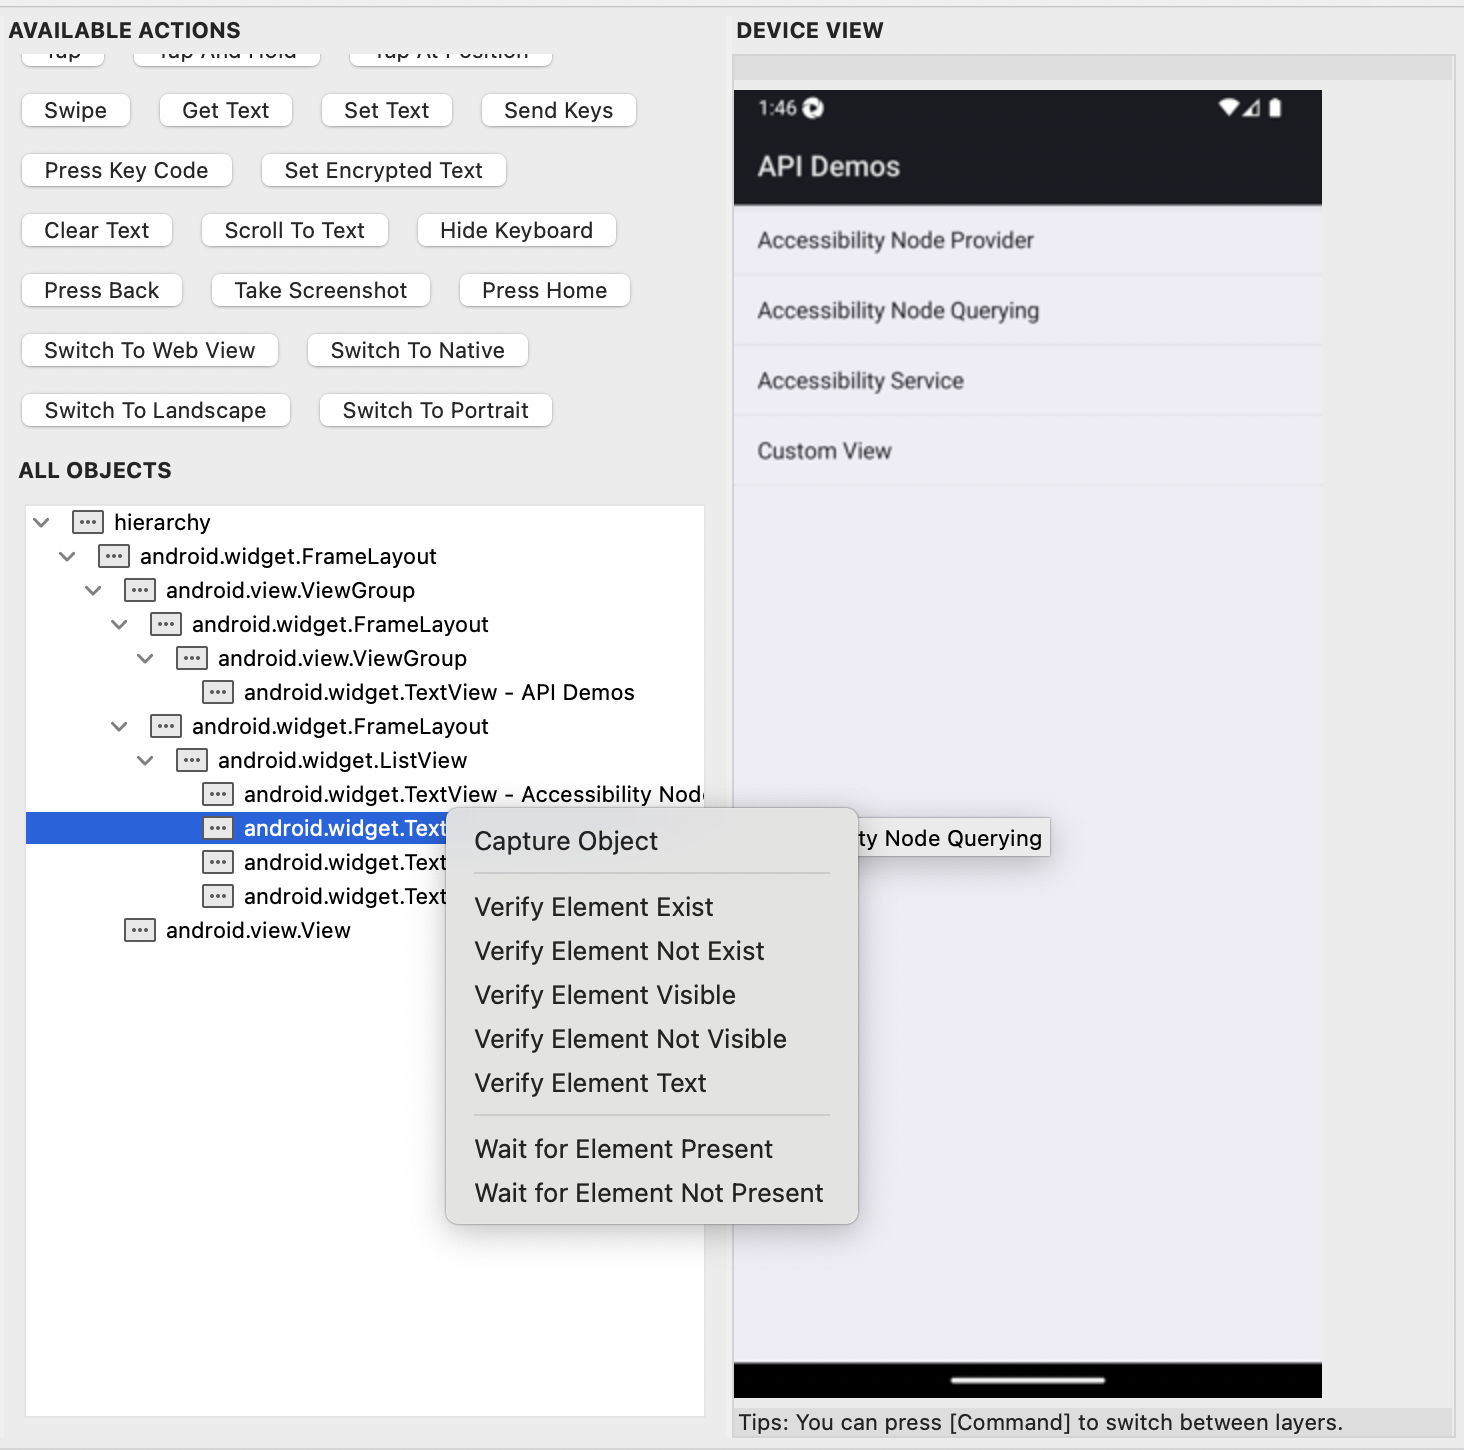Click Set Encrypted Text button
Viewport: 1464px width, 1450px height.
[384, 170]
